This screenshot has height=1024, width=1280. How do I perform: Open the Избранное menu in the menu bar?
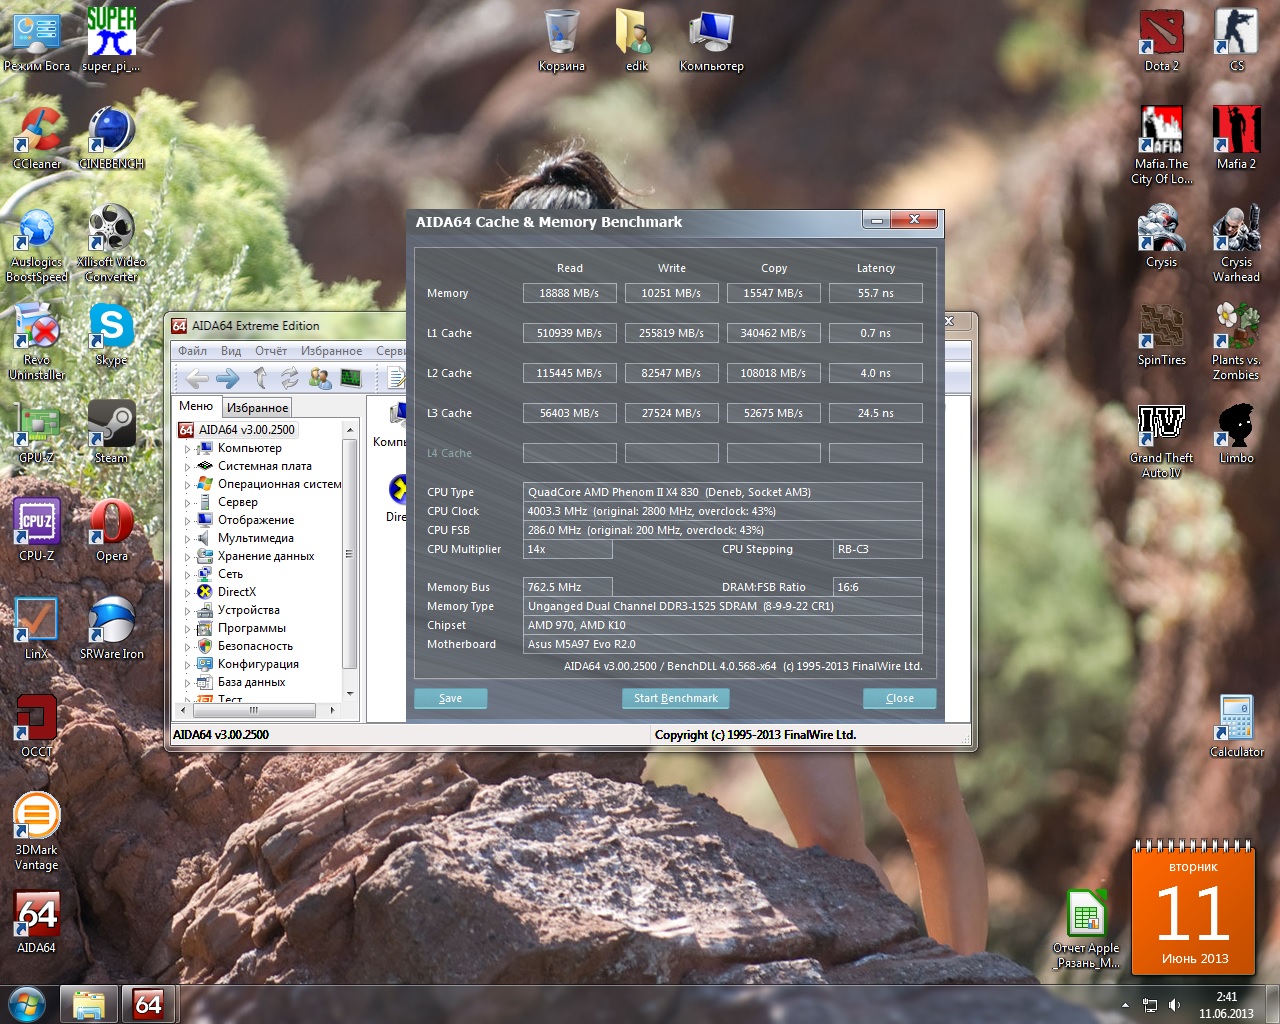(331, 351)
